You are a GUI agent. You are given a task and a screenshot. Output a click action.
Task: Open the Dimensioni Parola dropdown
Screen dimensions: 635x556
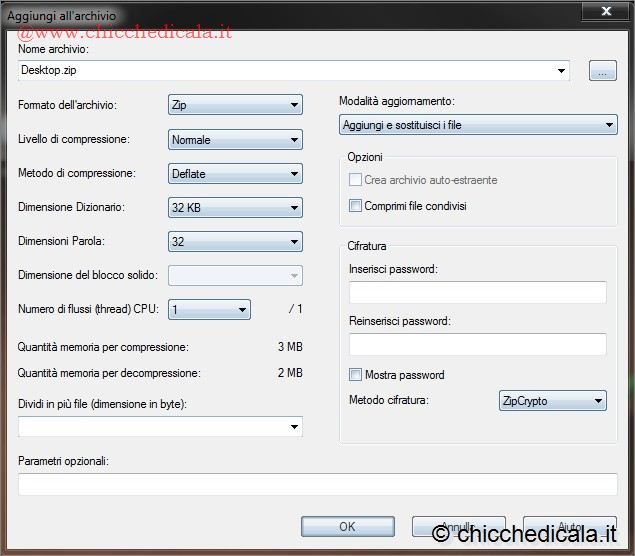235,242
